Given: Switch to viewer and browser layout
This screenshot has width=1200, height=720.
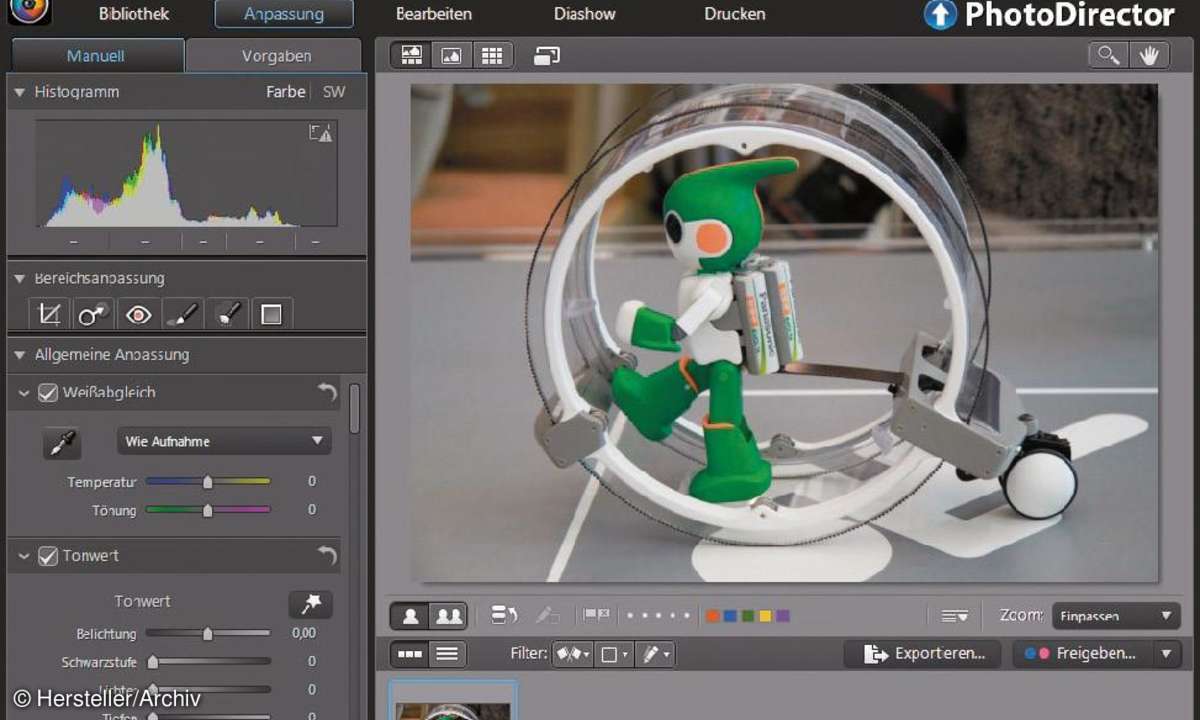Looking at the screenshot, I should 412,56.
